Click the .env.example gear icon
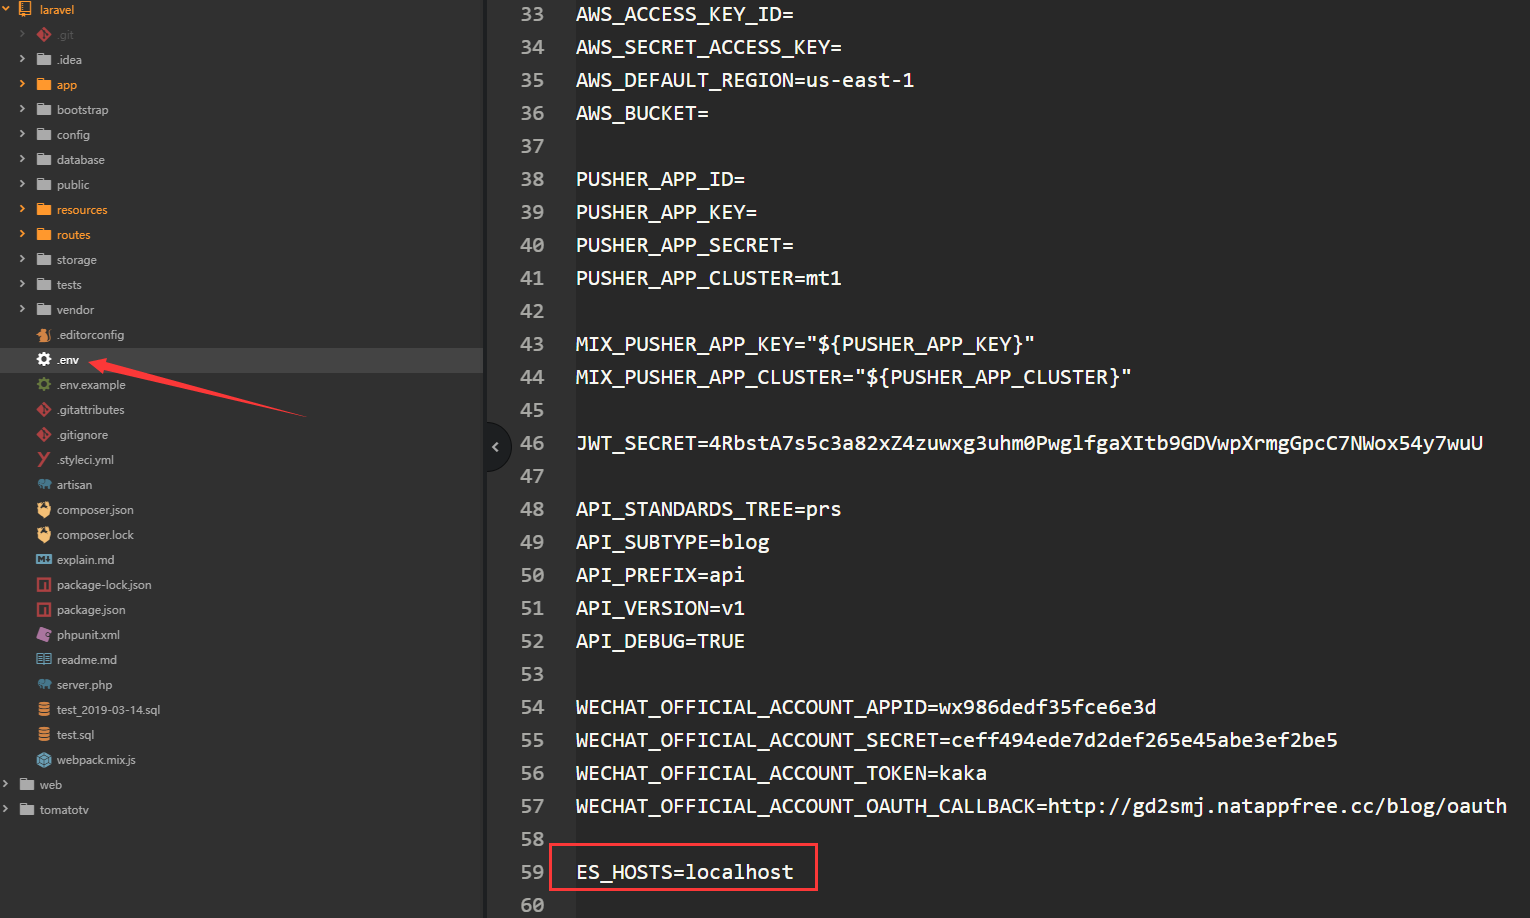The height and width of the screenshot is (918, 1530). coord(44,385)
